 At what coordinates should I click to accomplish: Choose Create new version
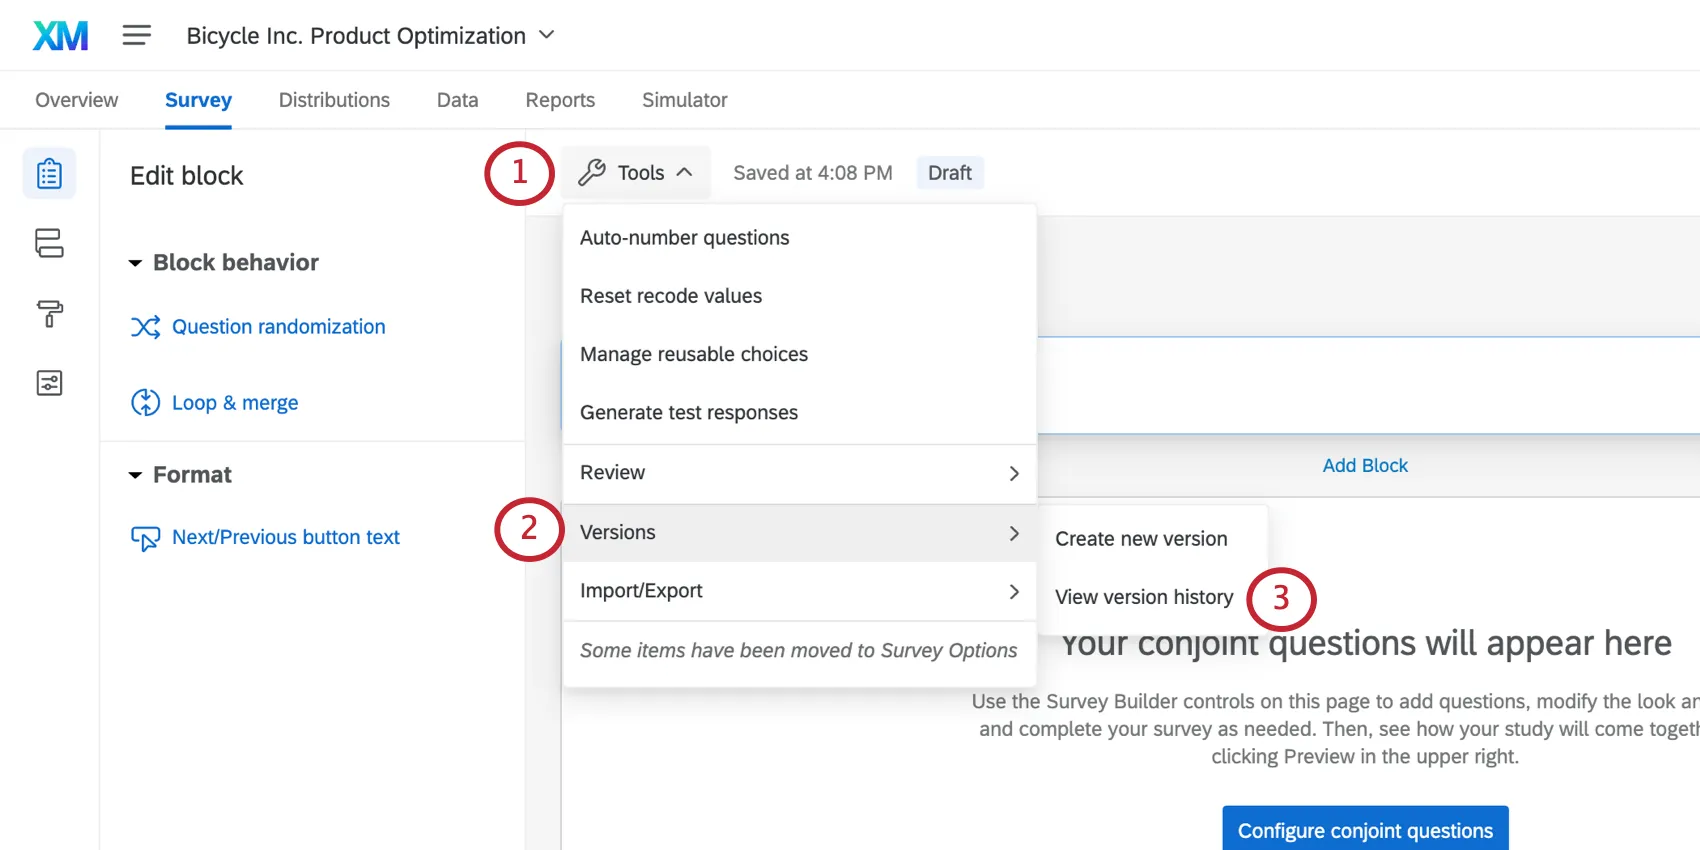pos(1140,539)
